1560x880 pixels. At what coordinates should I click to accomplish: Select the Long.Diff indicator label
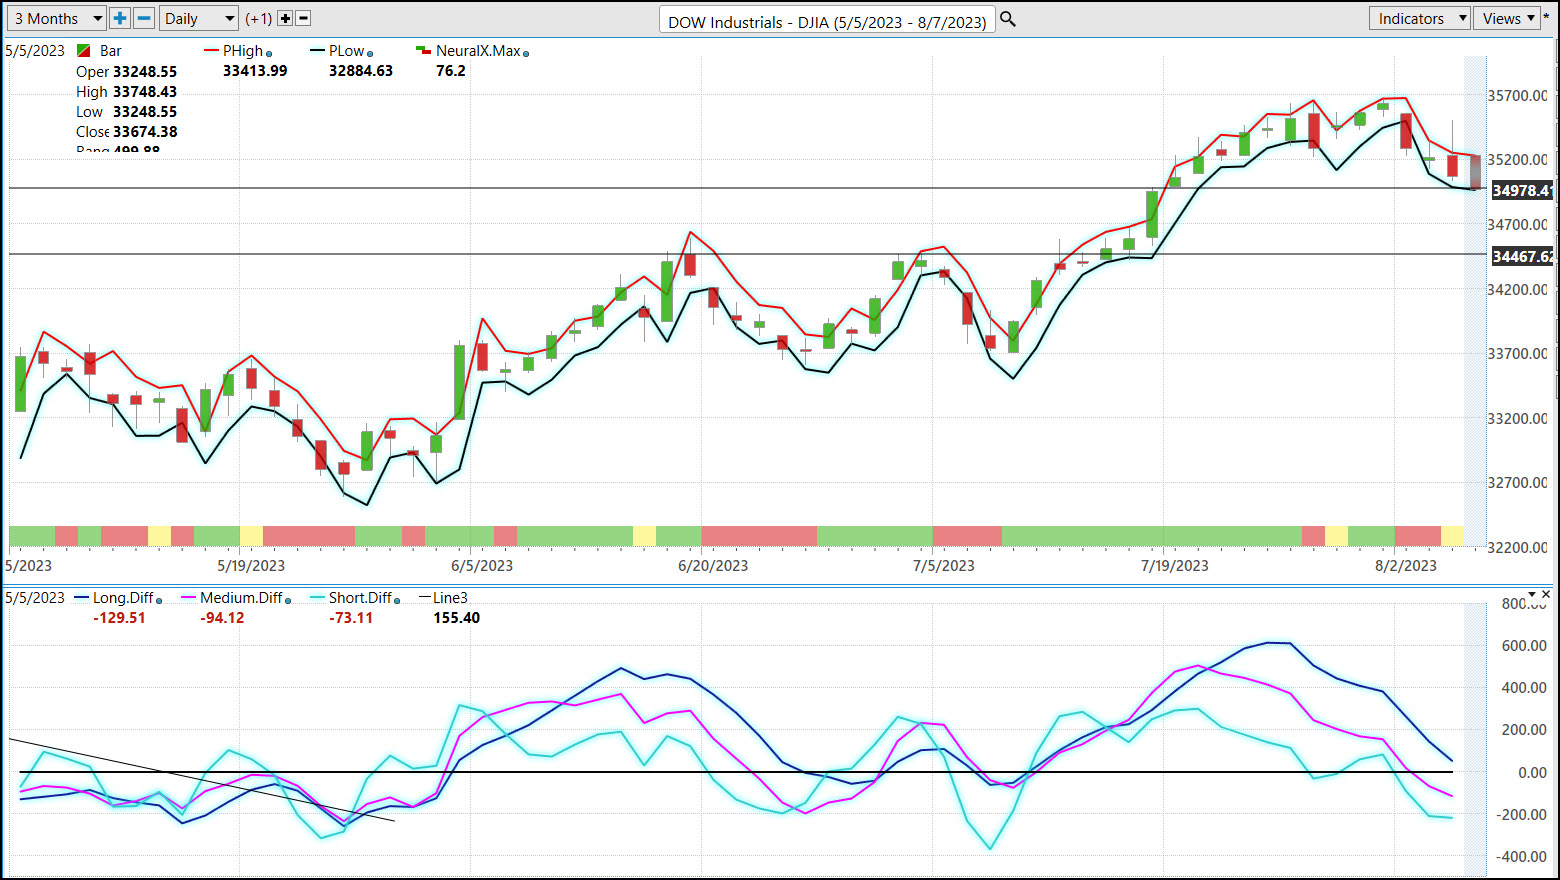(x=123, y=598)
